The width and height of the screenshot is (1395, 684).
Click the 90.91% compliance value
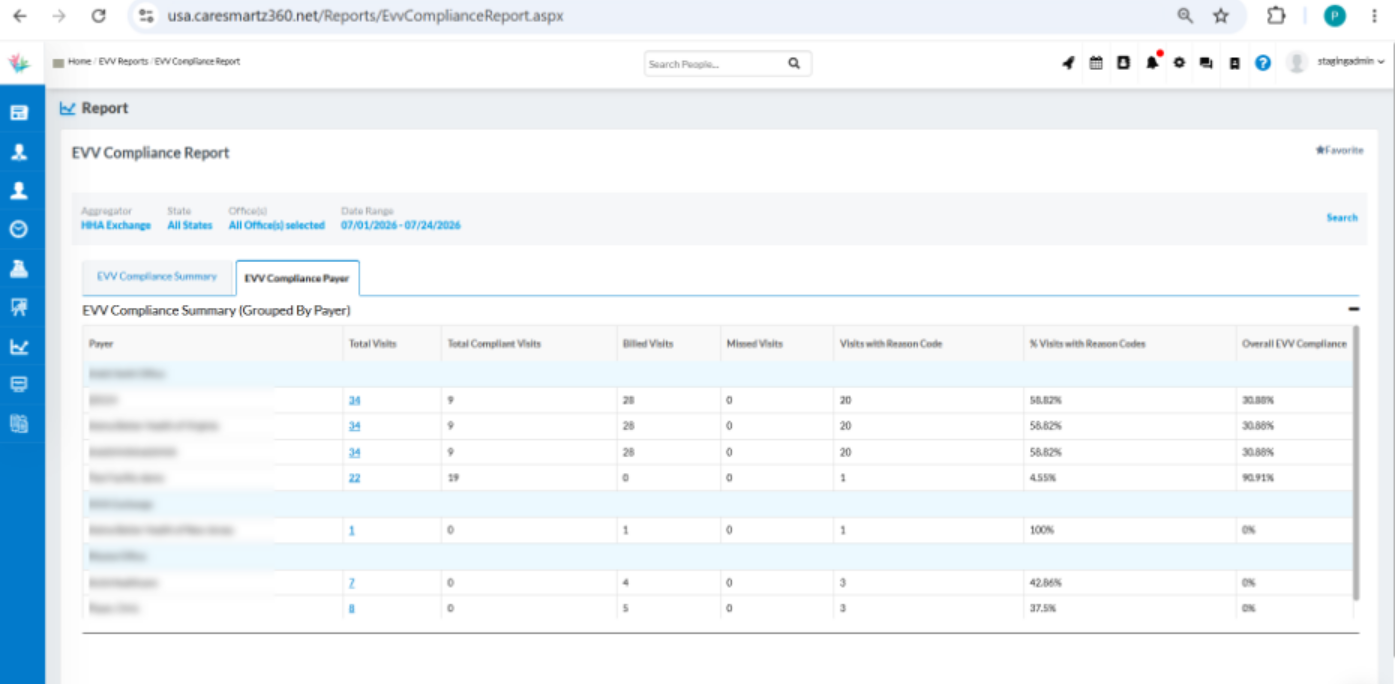[x=1258, y=478]
